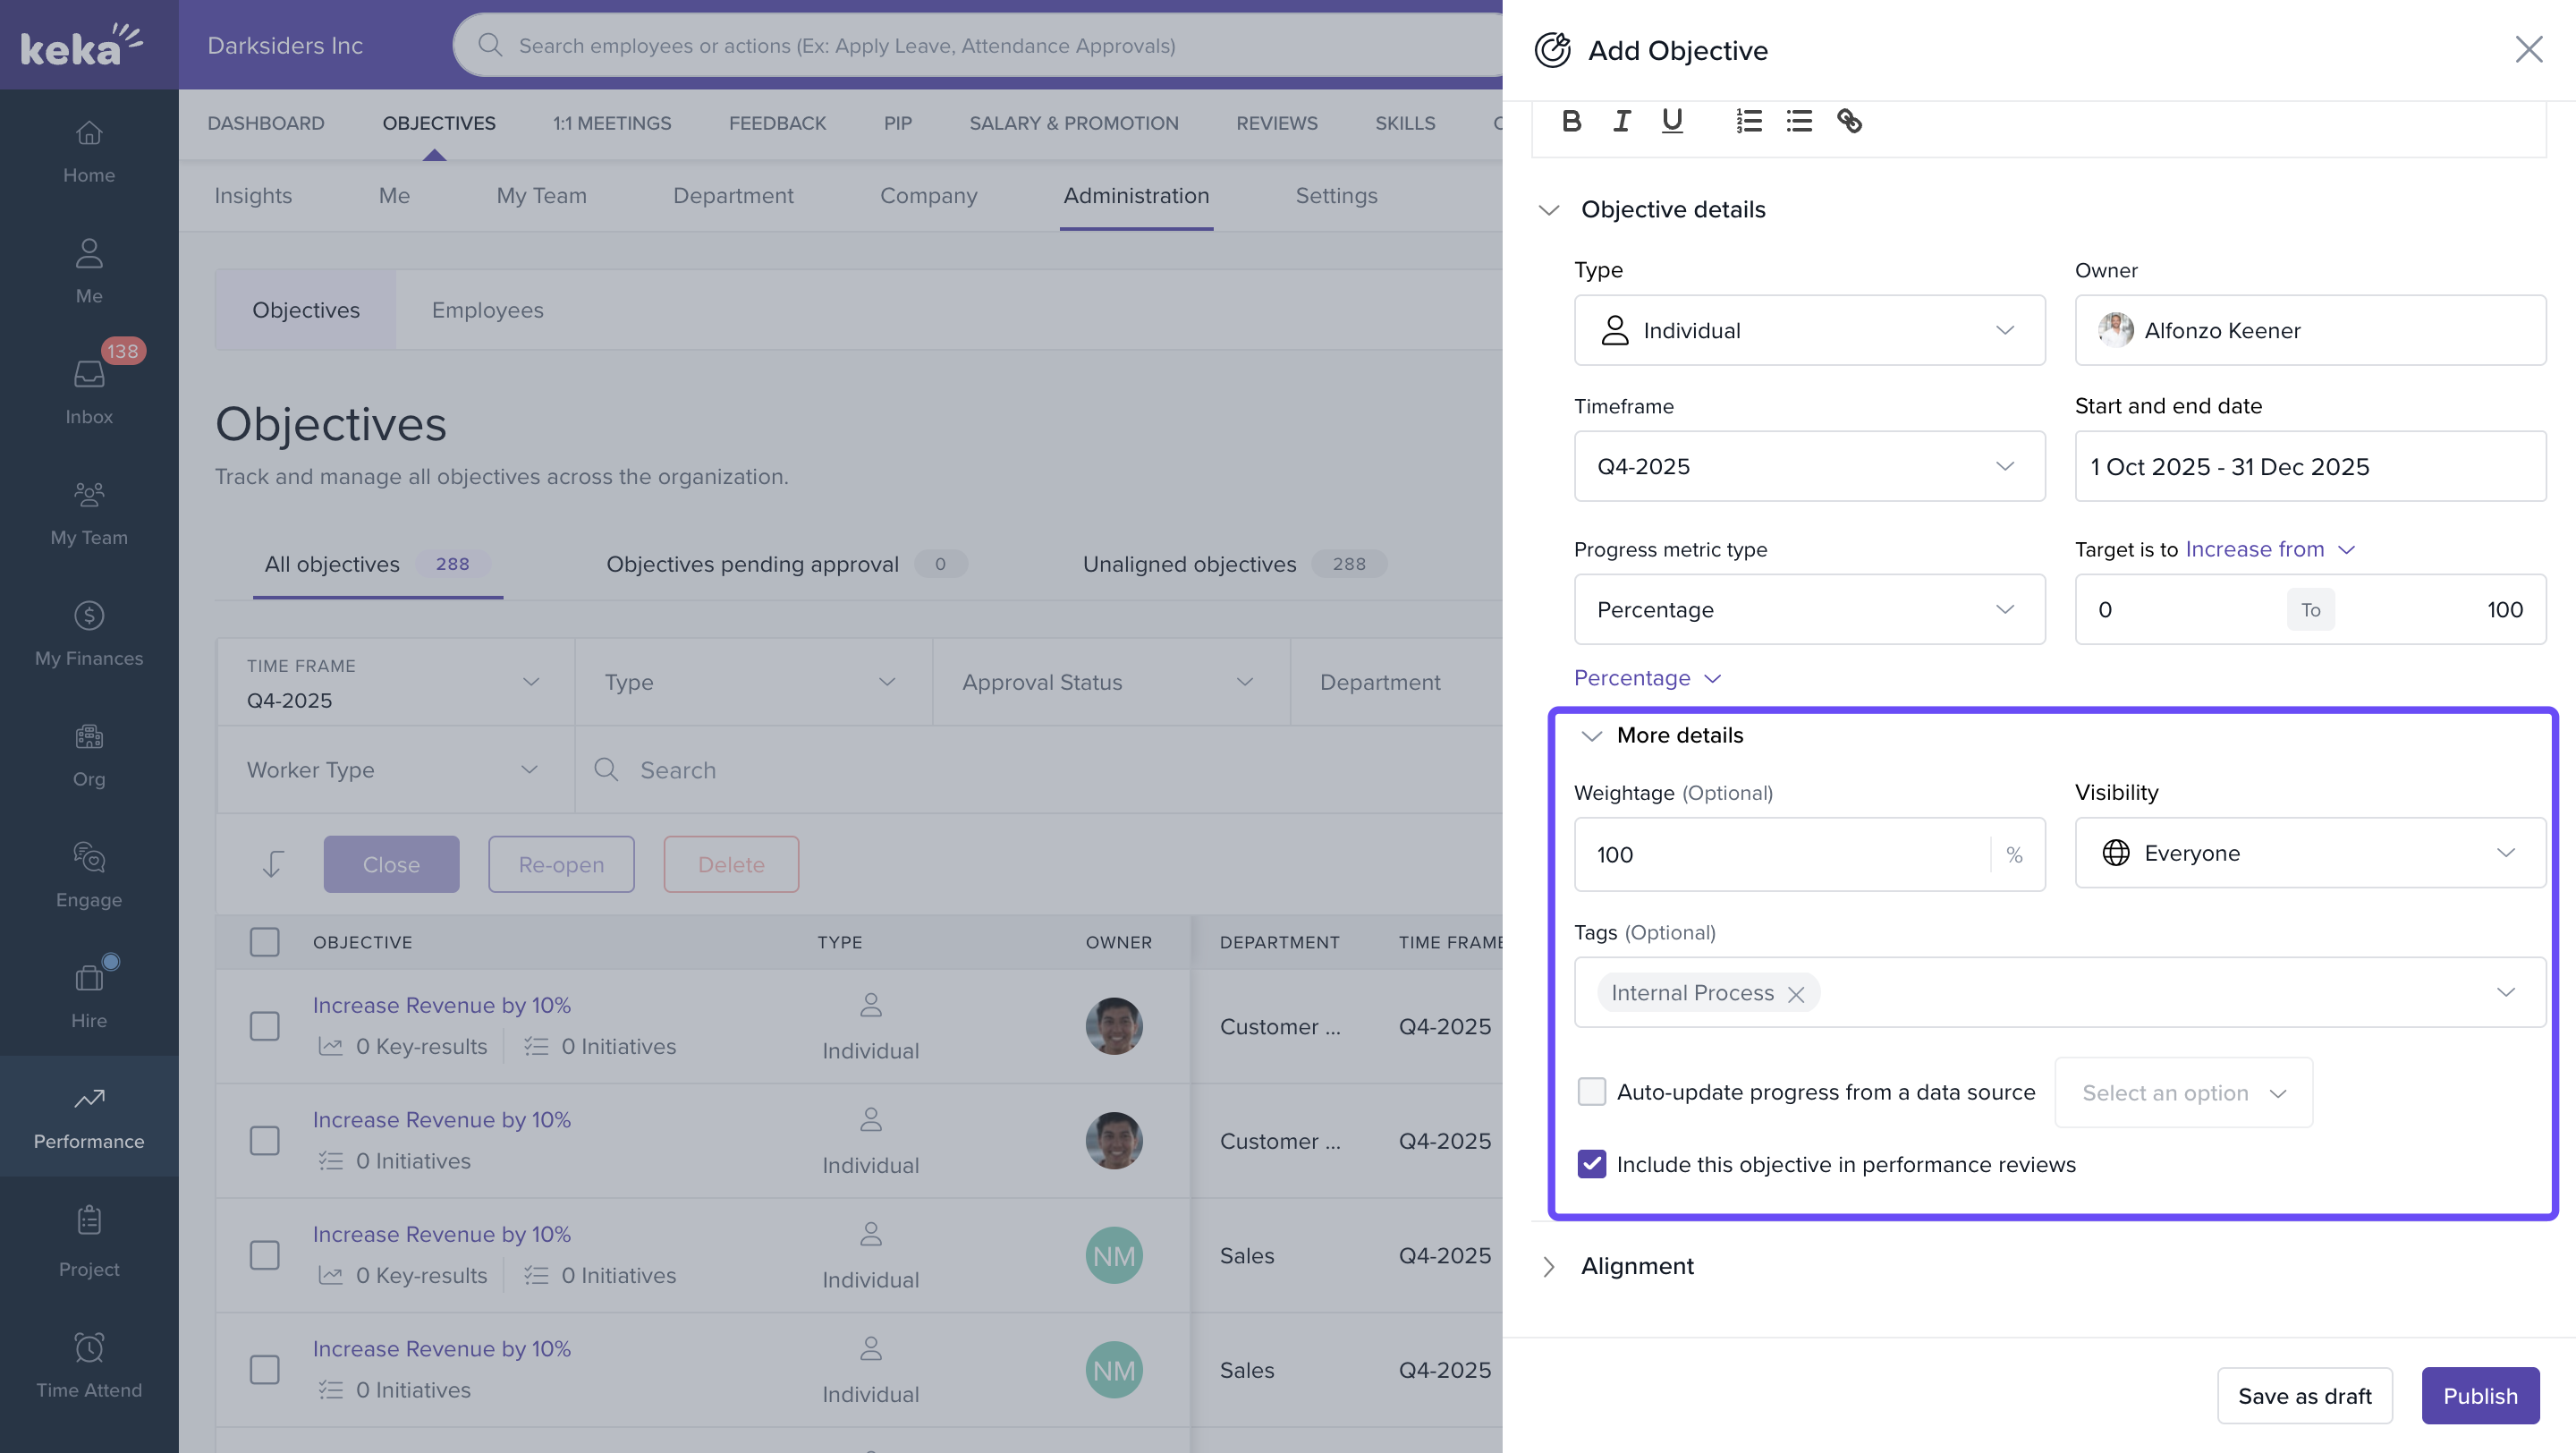Remove the Internal Process tag
Image resolution: width=2576 pixels, height=1453 pixels.
(1796, 994)
